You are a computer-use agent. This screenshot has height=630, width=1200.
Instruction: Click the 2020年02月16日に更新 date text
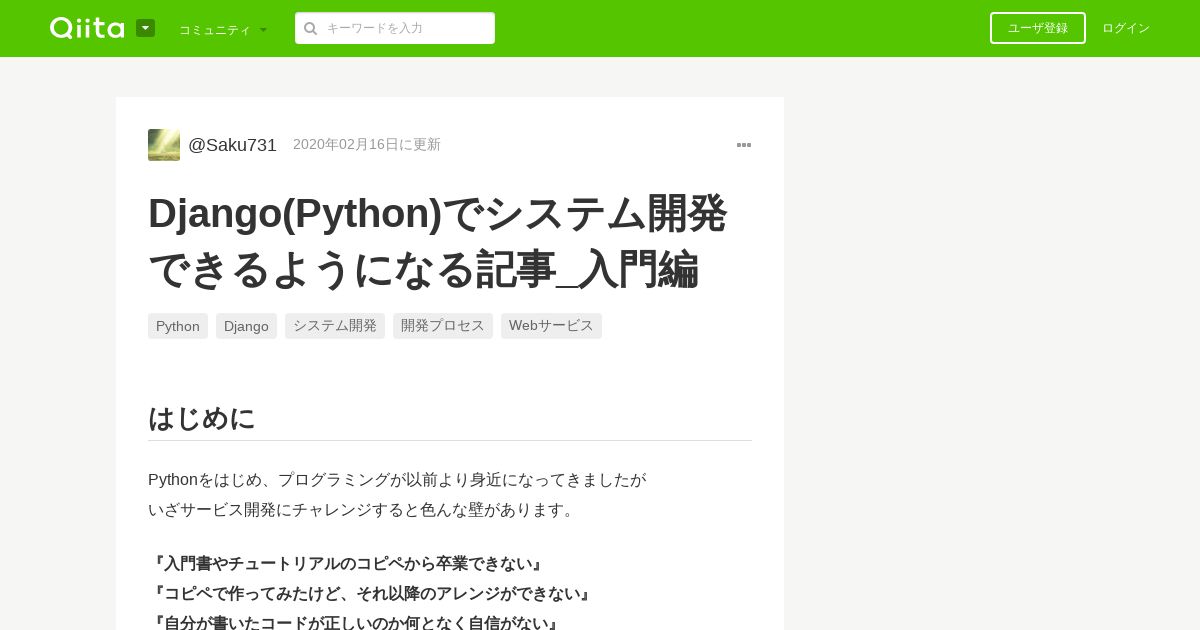pos(367,145)
